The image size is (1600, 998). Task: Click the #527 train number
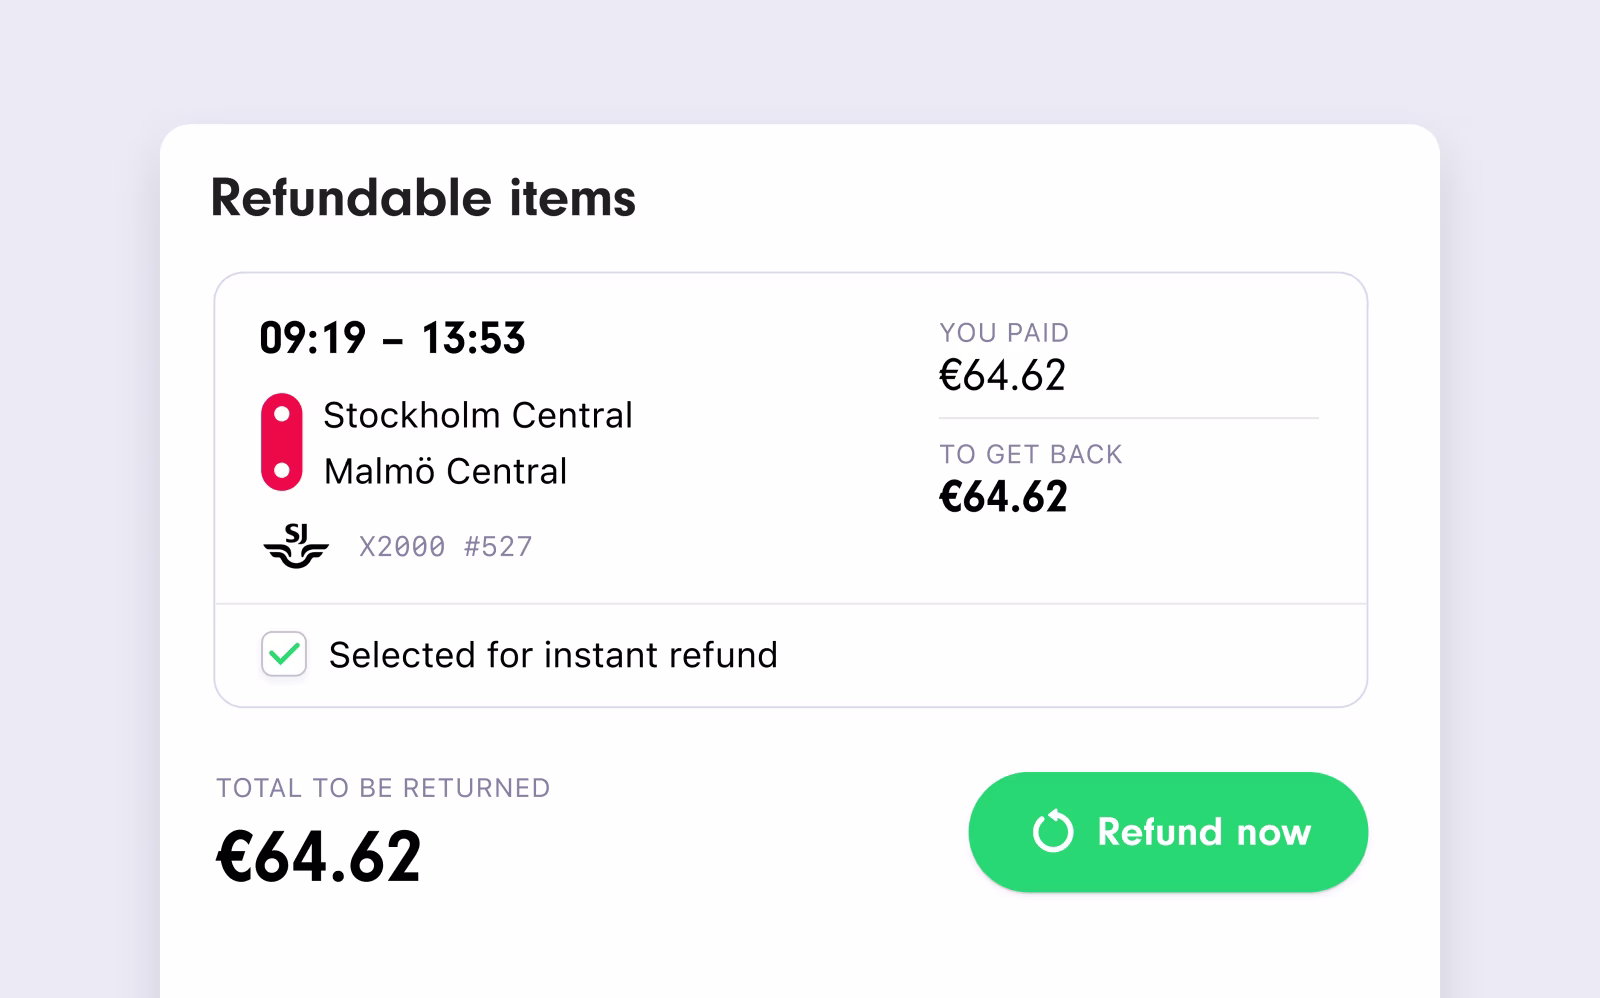tap(498, 546)
